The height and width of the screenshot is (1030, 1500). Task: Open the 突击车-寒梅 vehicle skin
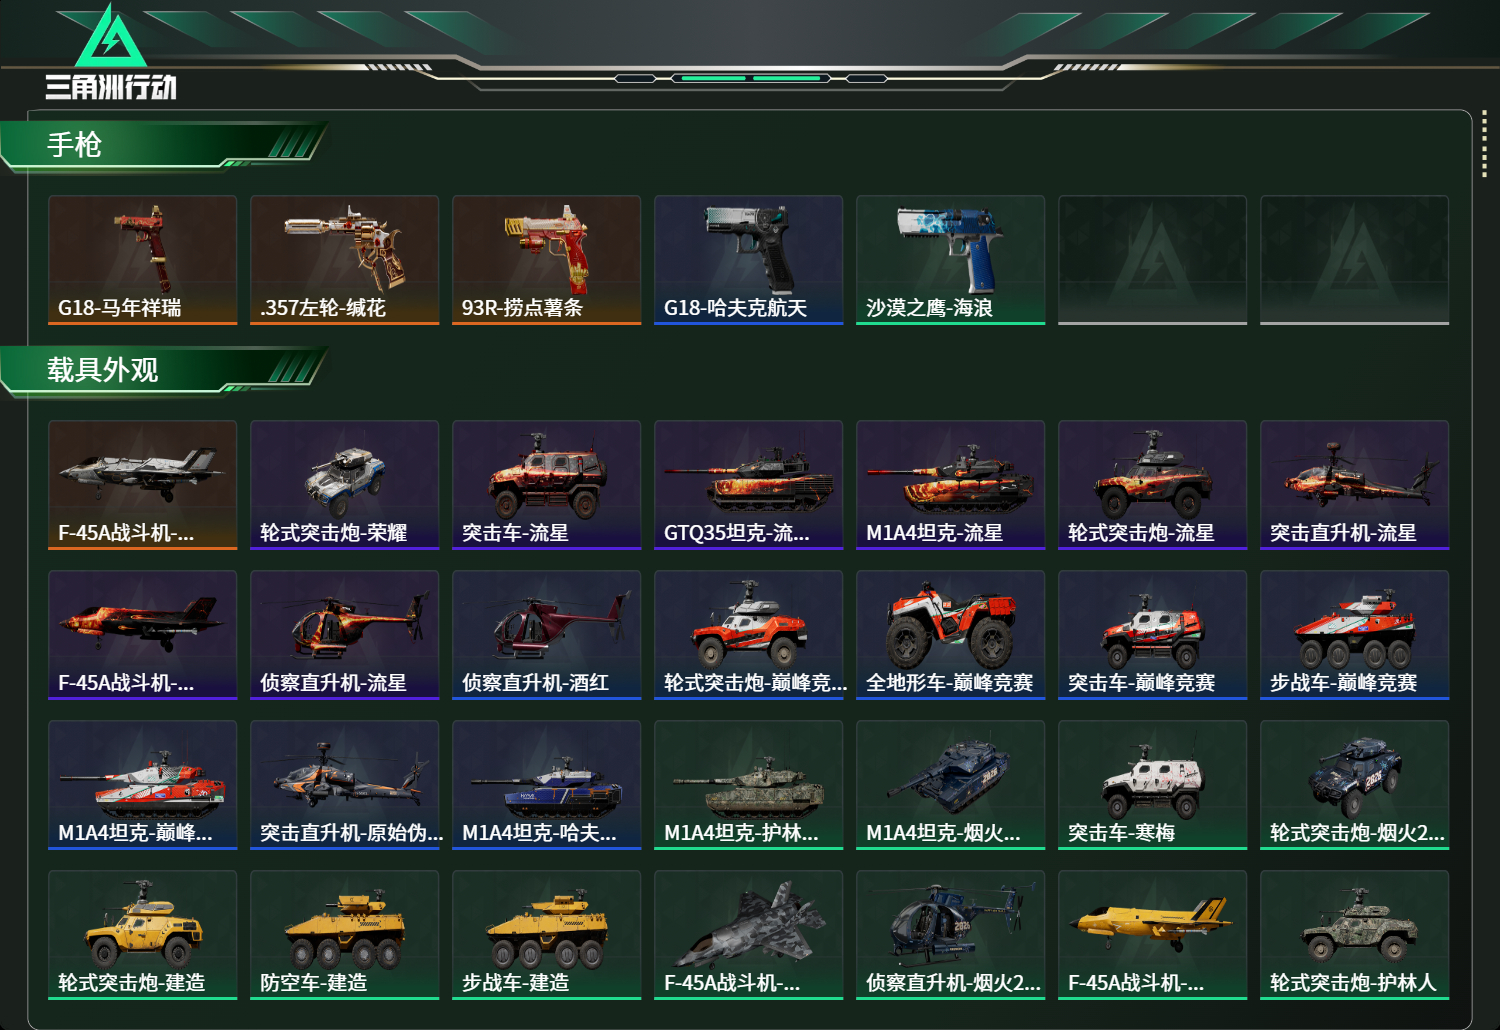pos(1152,785)
